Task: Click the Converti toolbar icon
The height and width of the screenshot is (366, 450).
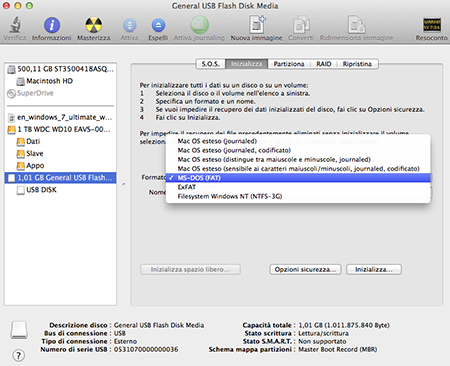Action: point(301,25)
